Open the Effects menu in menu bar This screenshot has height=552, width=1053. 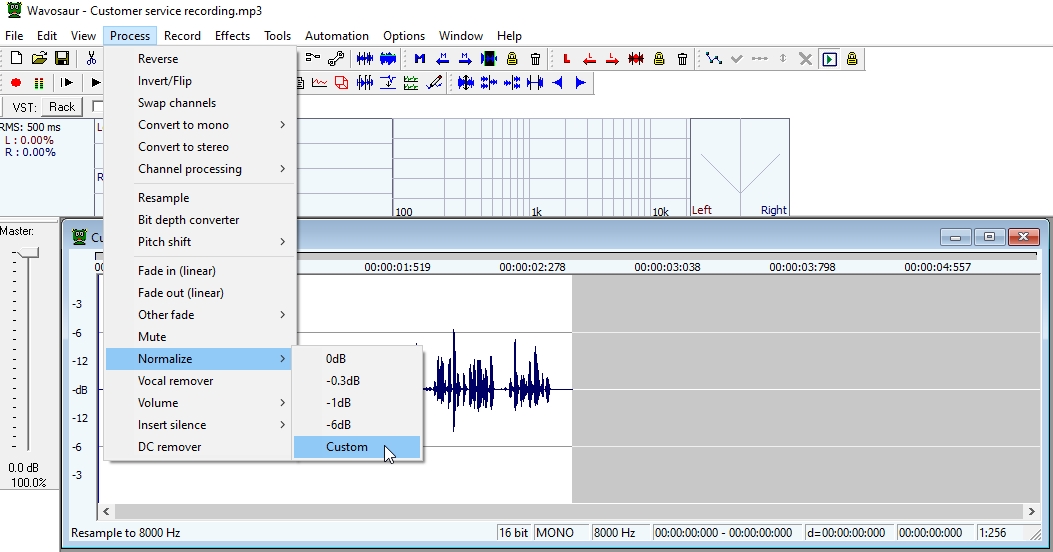point(232,36)
